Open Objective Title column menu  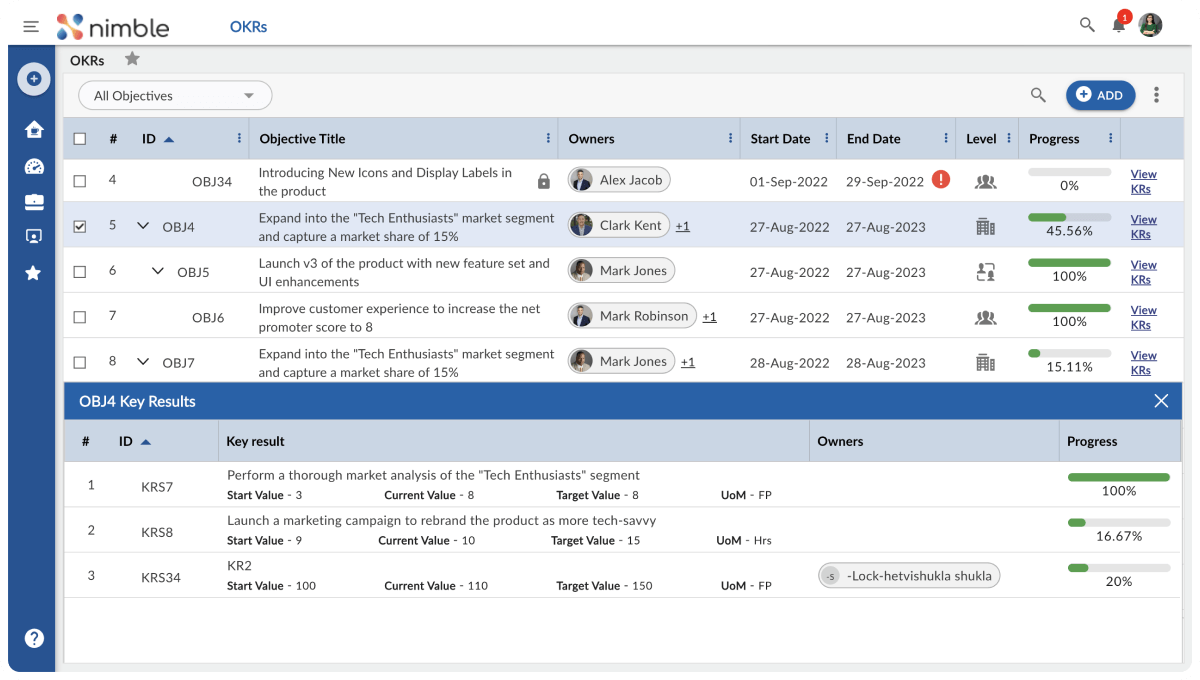[x=548, y=139]
